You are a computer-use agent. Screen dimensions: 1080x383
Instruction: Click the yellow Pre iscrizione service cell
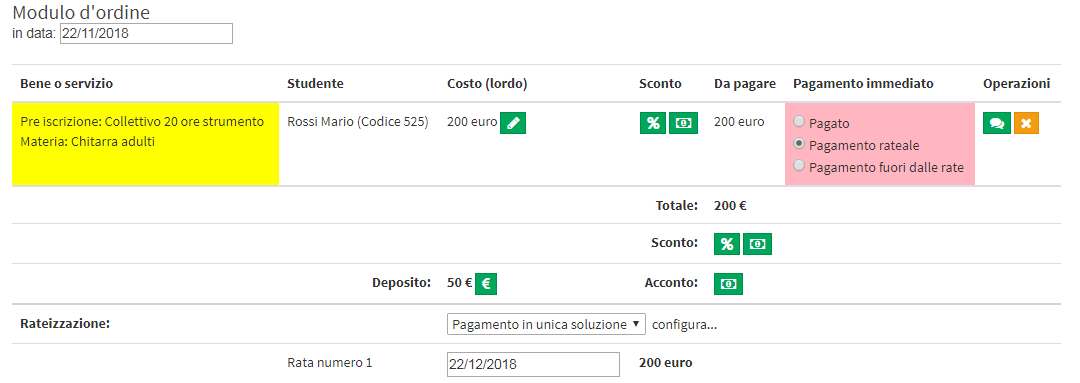click(x=145, y=143)
